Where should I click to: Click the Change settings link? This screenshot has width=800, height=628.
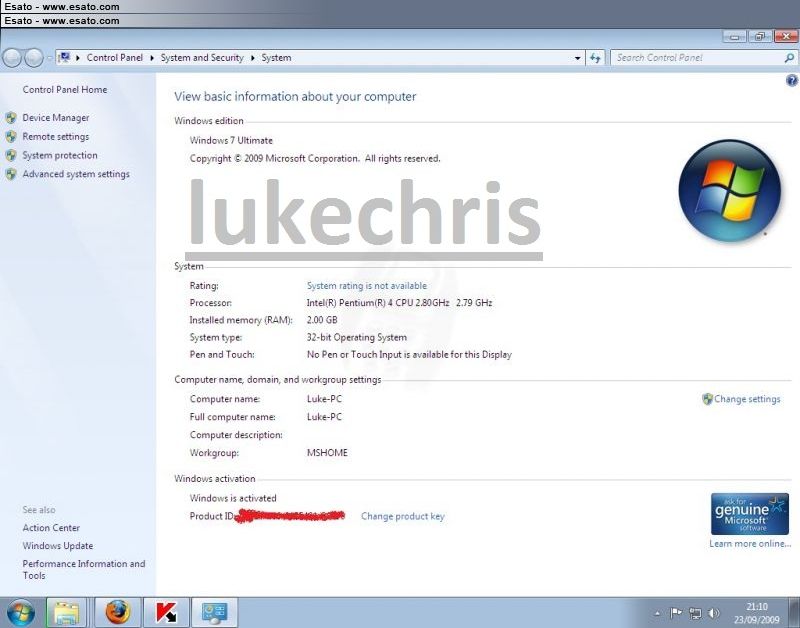click(x=747, y=399)
